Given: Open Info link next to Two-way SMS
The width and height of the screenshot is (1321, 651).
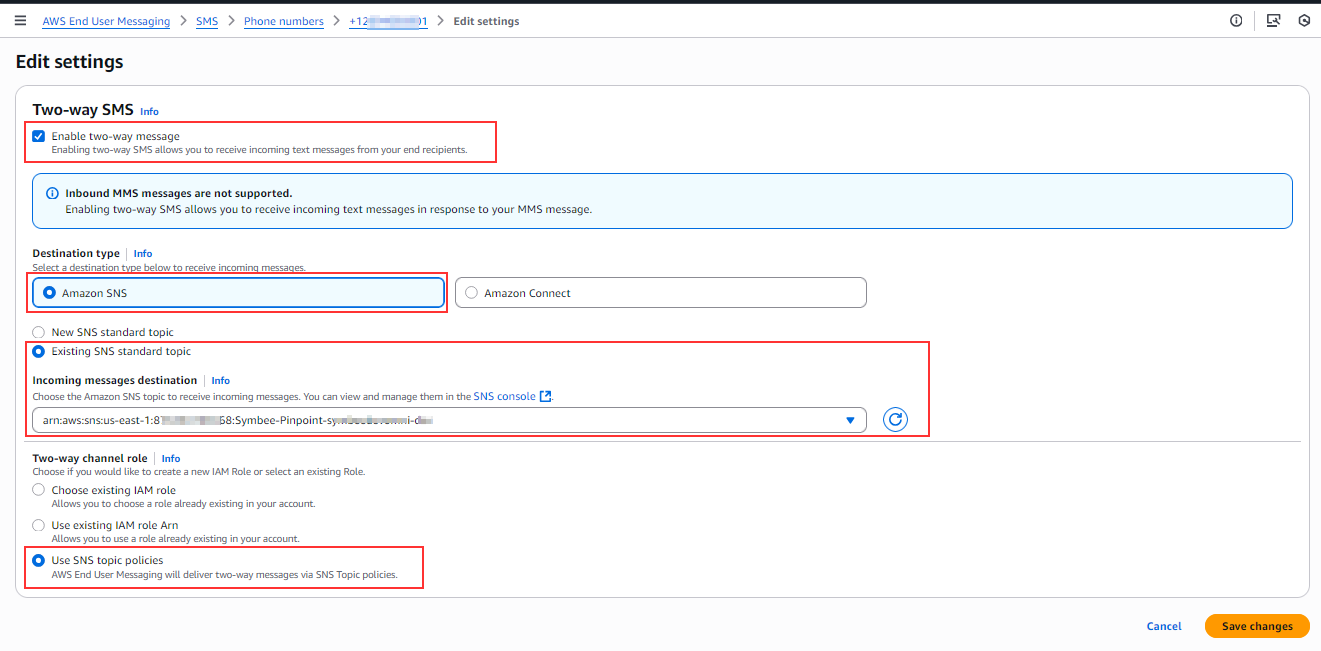Looking at the screenshot, I should pos(149,112).
